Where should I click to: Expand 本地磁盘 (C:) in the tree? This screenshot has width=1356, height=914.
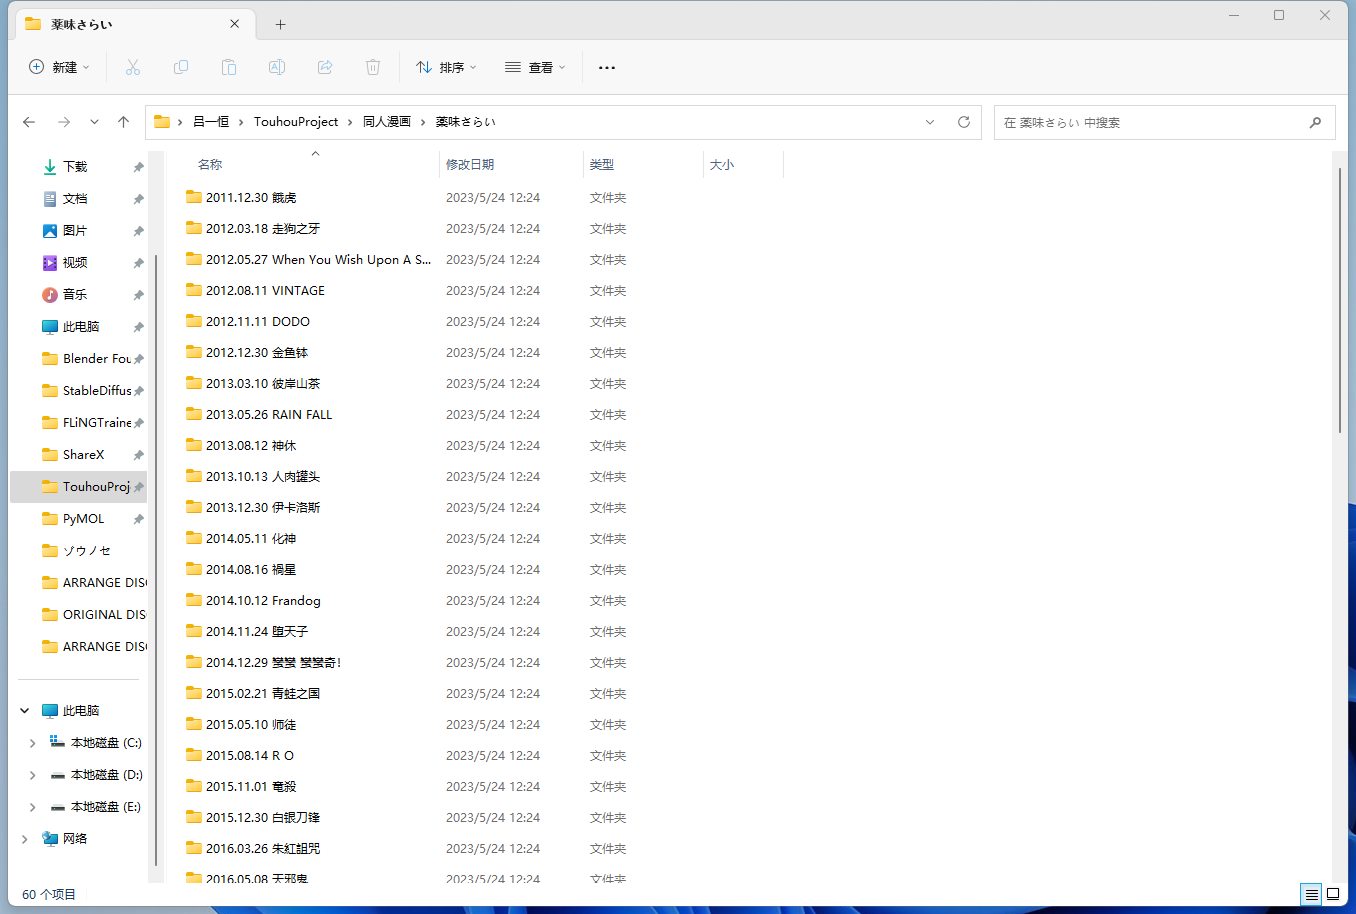tap(32, 743)
